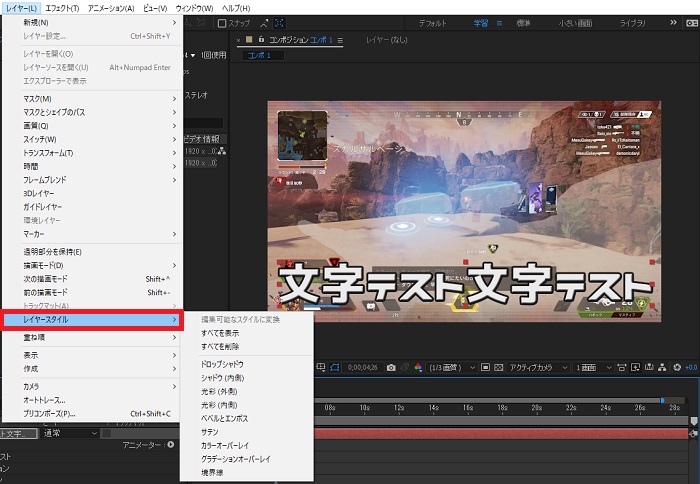Image resolution: width=700 pixels, height=484 pixels.
Task: Click the コンポ 1 breadcrumb link
Action: click(x=259, y=55)
